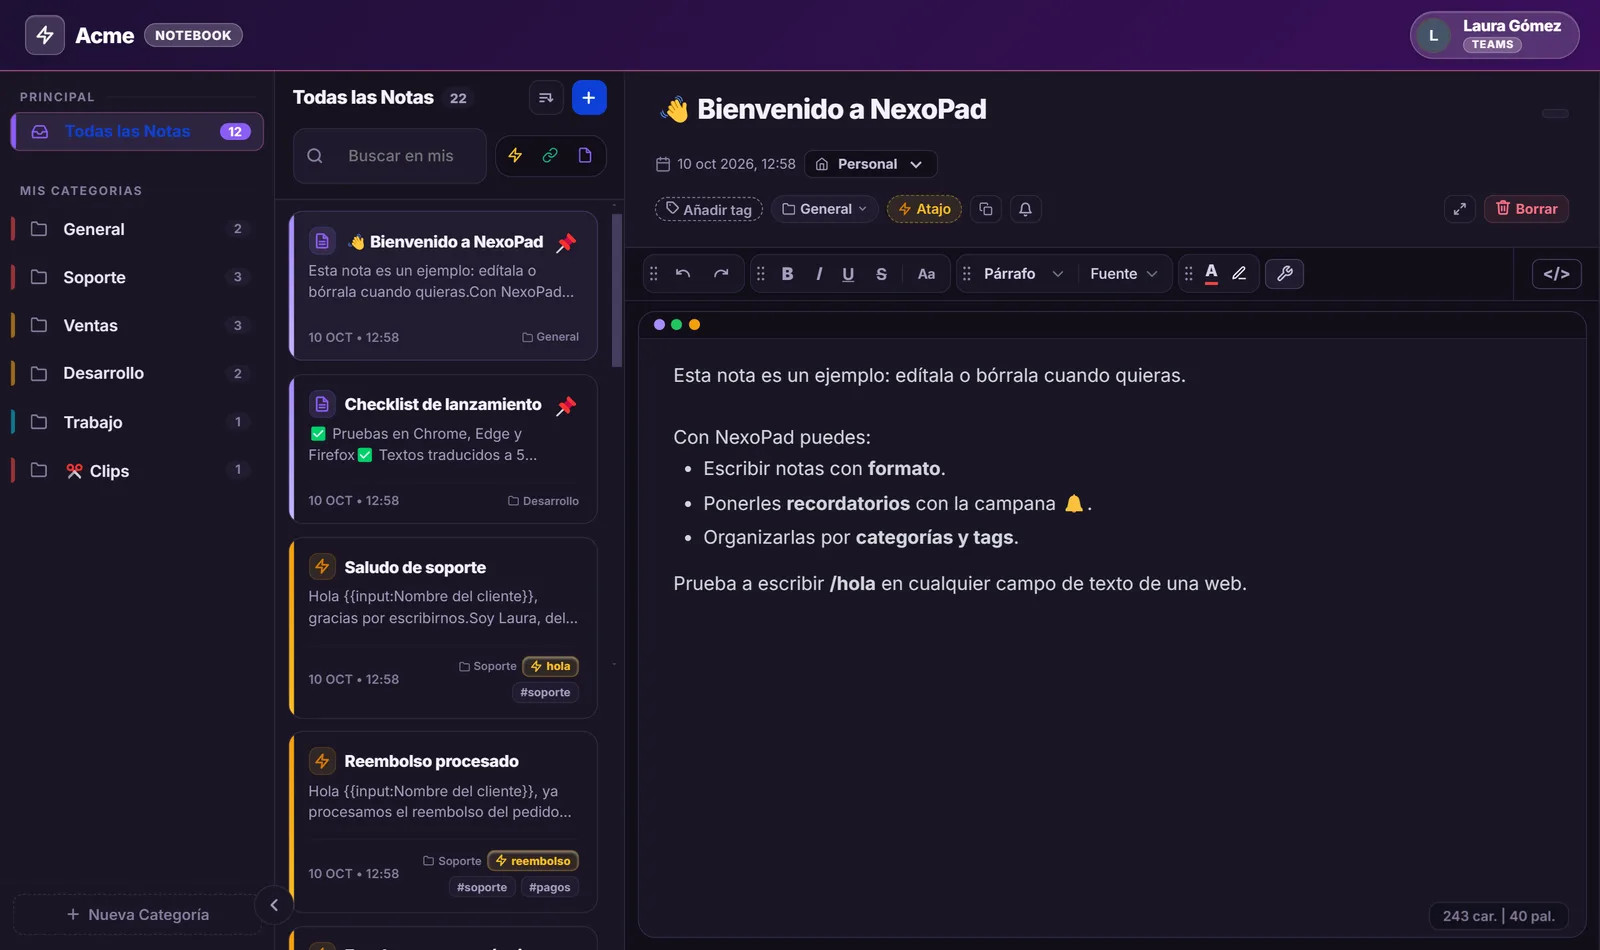The image size is (1600, 950).
Task: Click the Atajo shortcut button
Action: coord(924,209)
